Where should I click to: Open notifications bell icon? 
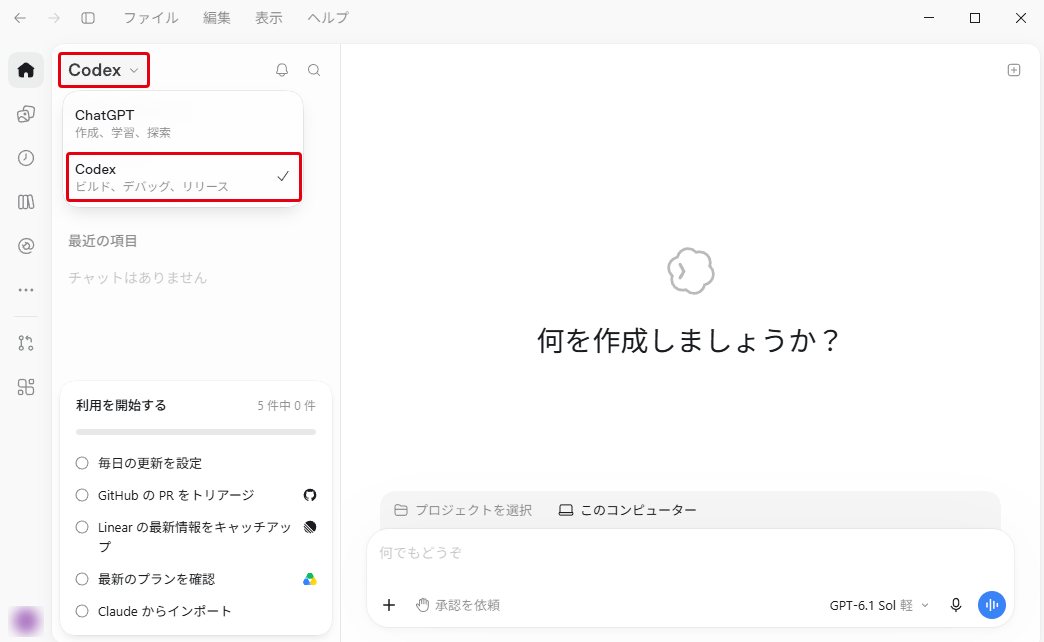282,70
